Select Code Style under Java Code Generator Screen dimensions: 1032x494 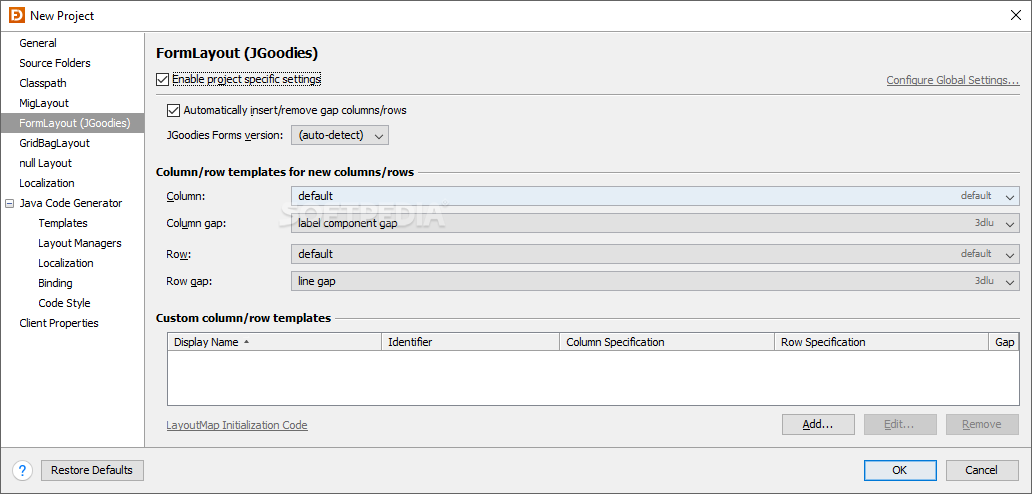pos(64,303)
